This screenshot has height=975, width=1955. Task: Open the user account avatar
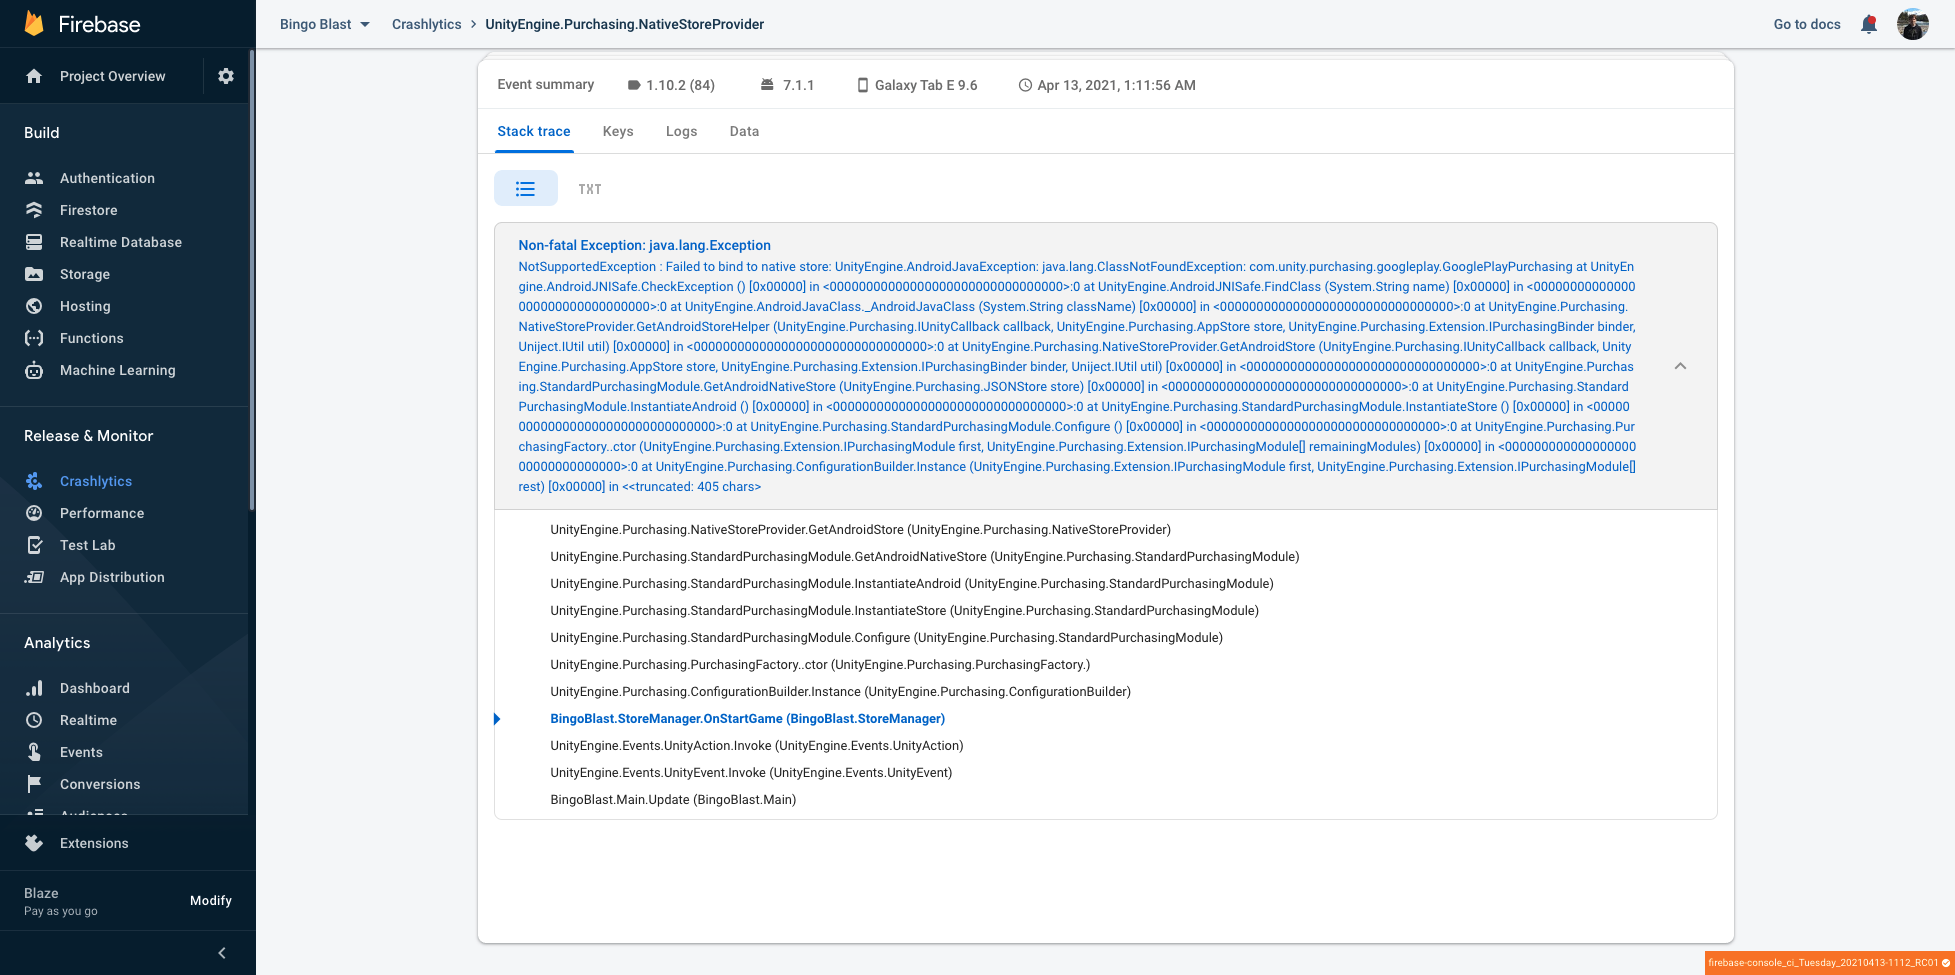point(1912,24)
